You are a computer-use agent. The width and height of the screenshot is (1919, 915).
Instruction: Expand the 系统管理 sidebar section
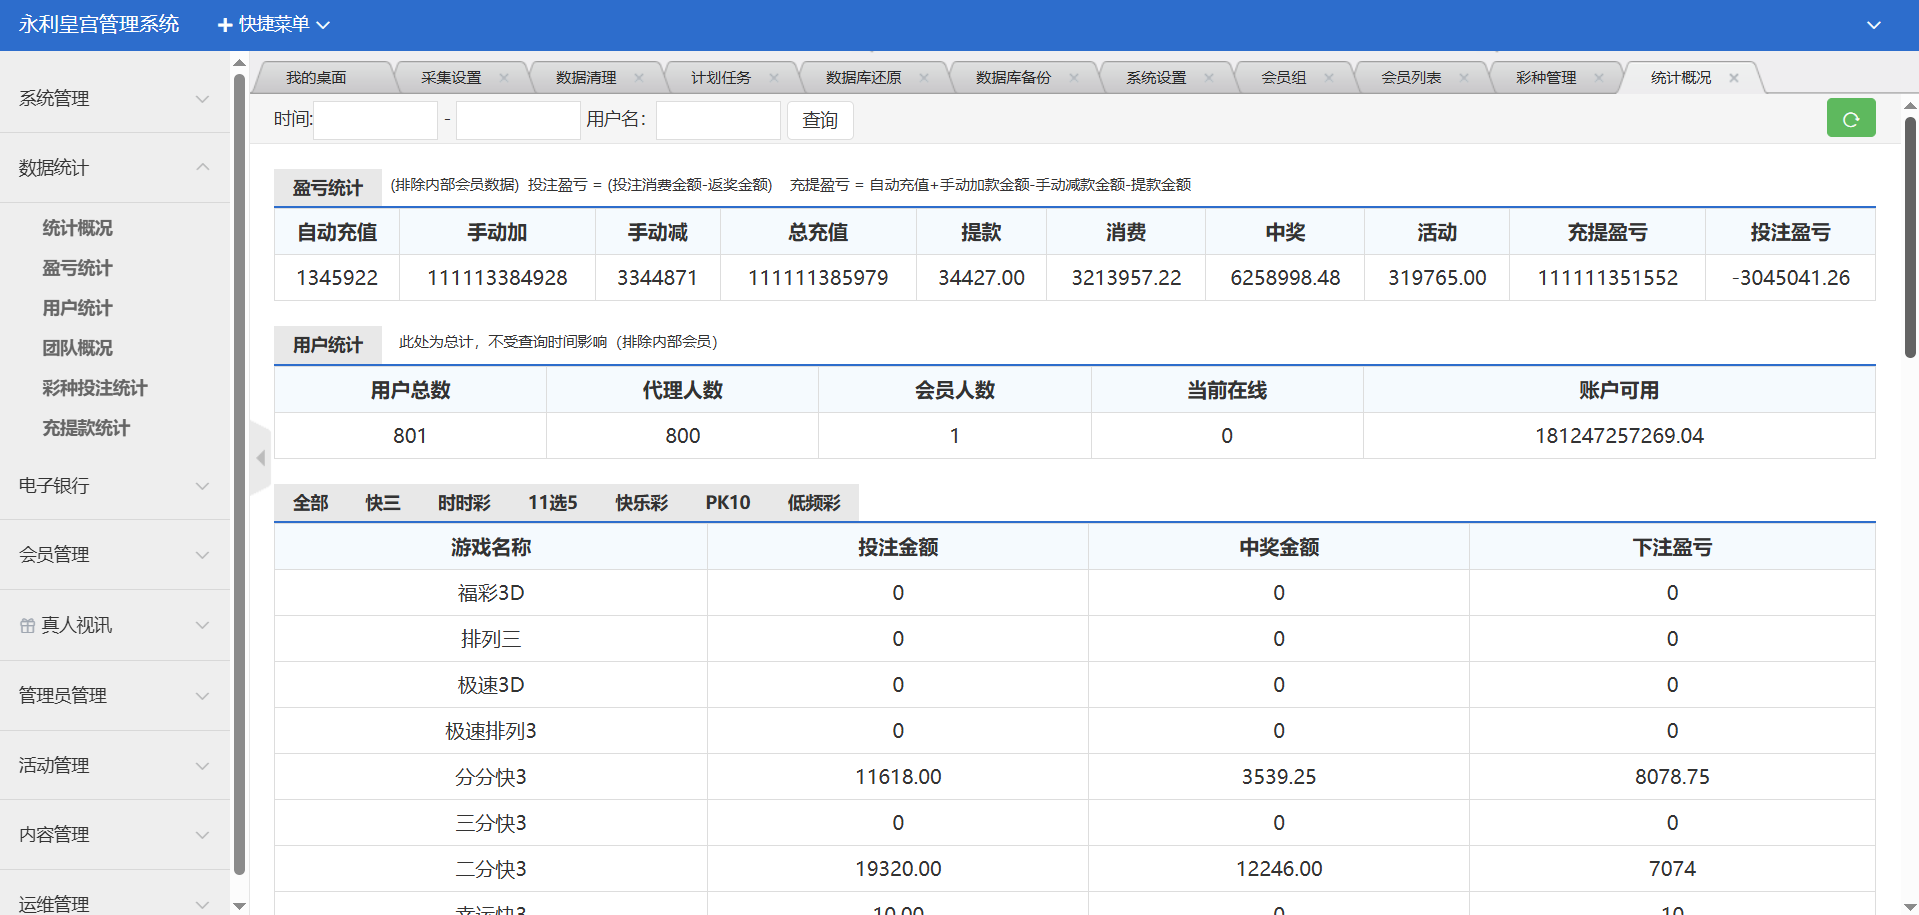(114, 98)
